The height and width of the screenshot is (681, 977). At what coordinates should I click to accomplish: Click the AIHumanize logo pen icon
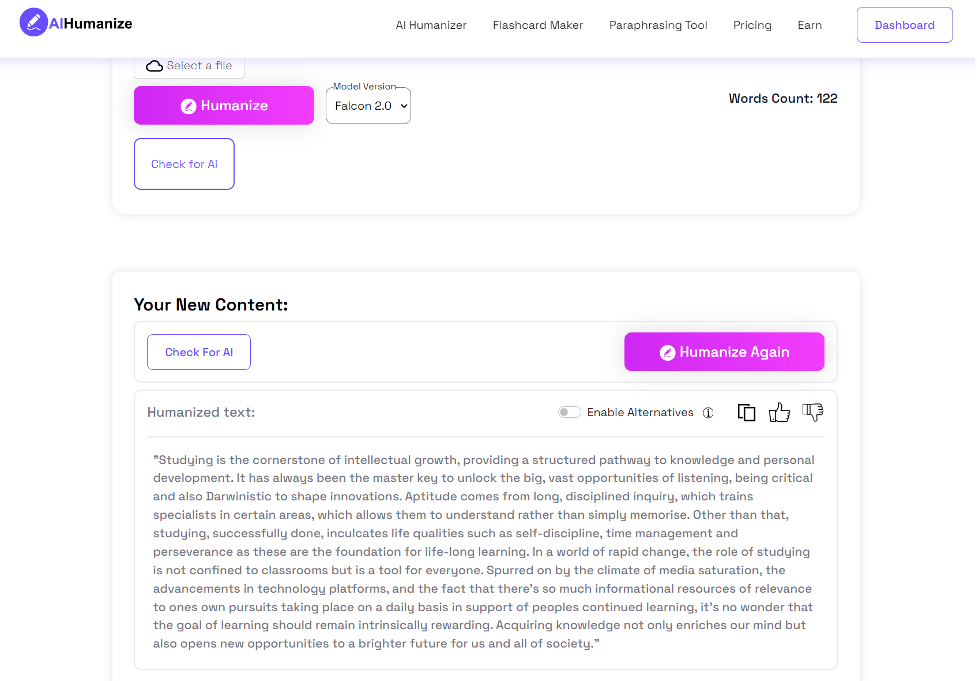pyautogui.click(x=35, y=20)
